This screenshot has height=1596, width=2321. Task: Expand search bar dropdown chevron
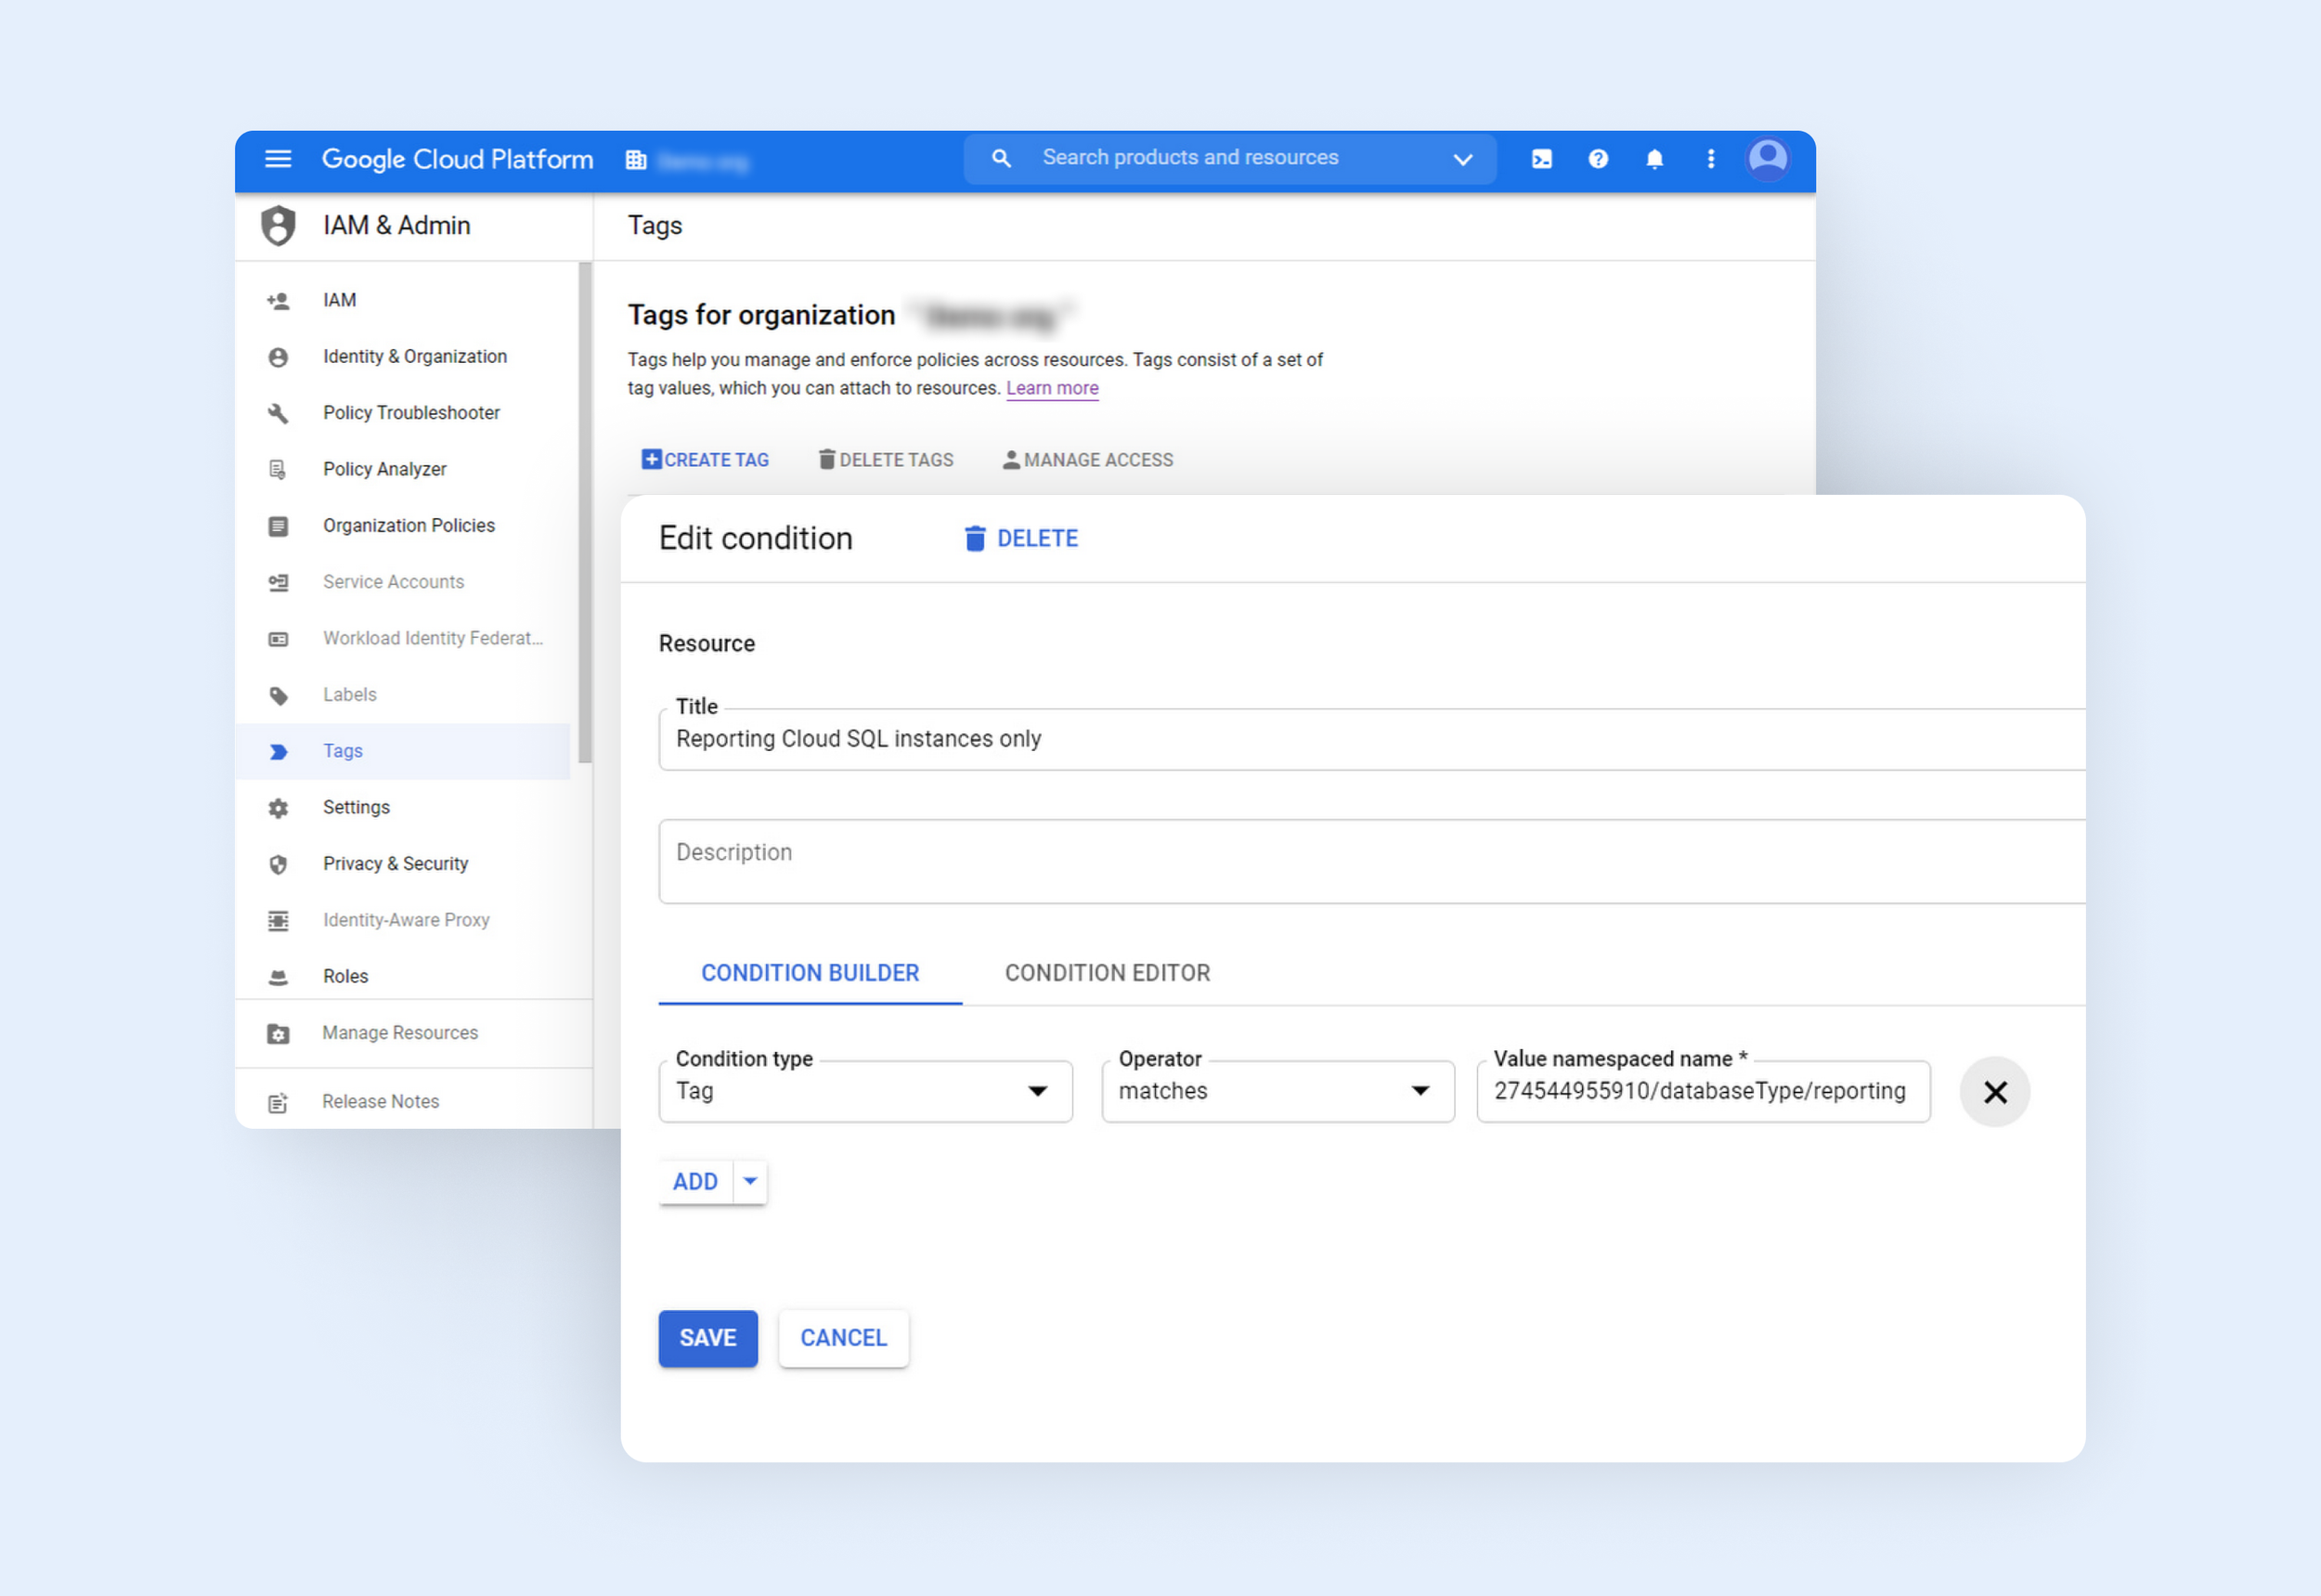pyautogui.click(x=1462, y=160)
